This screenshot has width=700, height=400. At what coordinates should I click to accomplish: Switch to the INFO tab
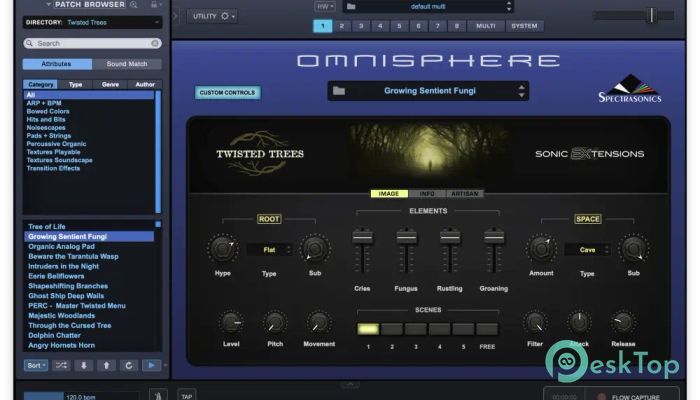click(427, 194)
